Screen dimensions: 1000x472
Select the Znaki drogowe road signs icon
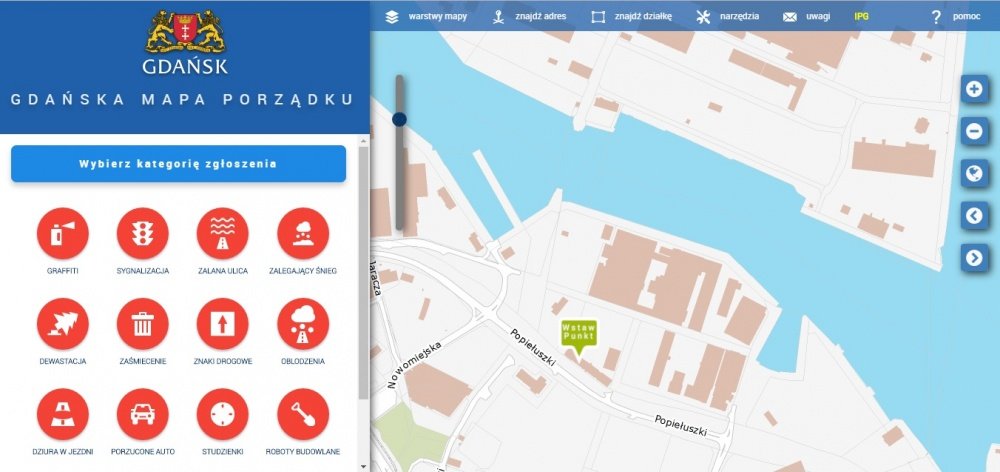pos(222,324)
